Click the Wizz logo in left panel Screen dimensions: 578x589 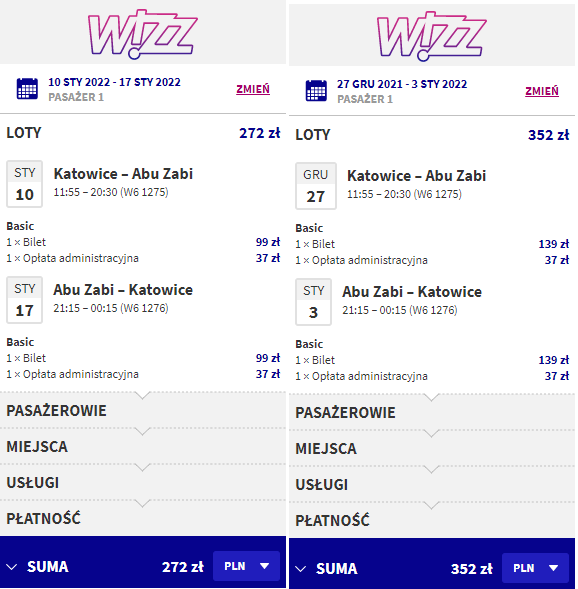point(142,34)
